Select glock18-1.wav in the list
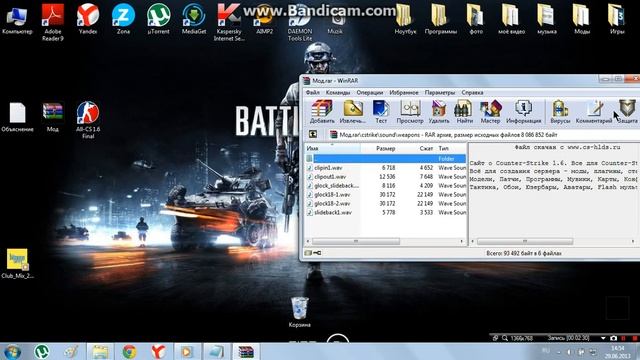The height and width of the screenshot is (360, 640). click(386, 195)
